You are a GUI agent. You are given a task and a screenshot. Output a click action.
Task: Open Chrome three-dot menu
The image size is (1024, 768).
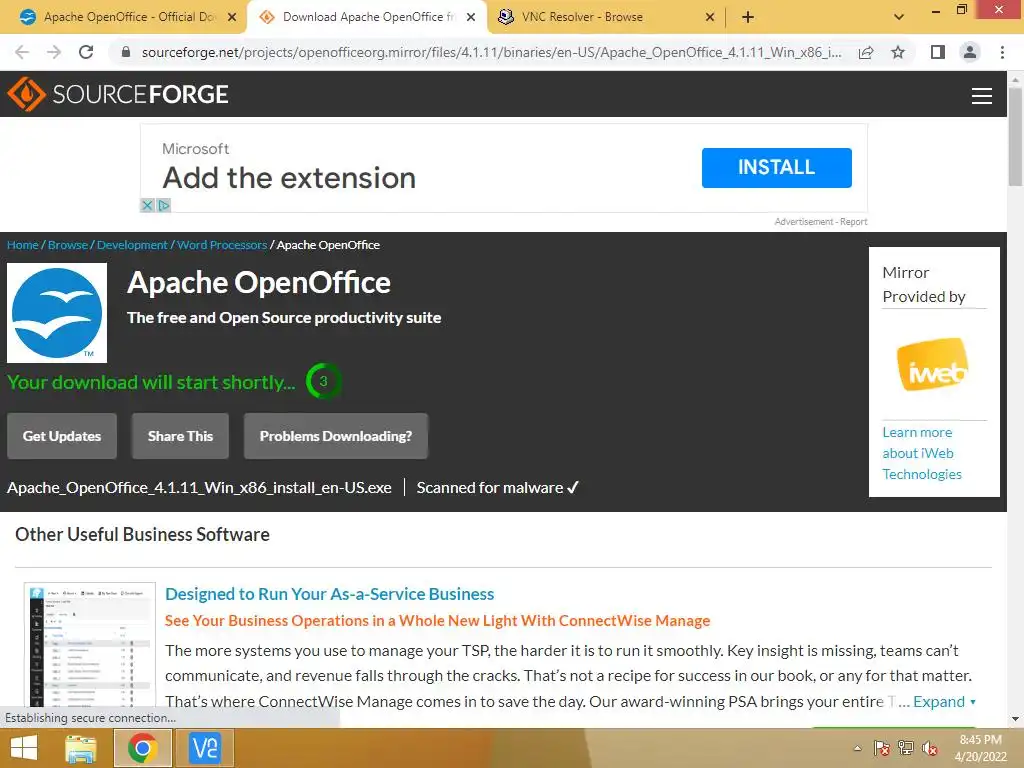pos(1002,52)
